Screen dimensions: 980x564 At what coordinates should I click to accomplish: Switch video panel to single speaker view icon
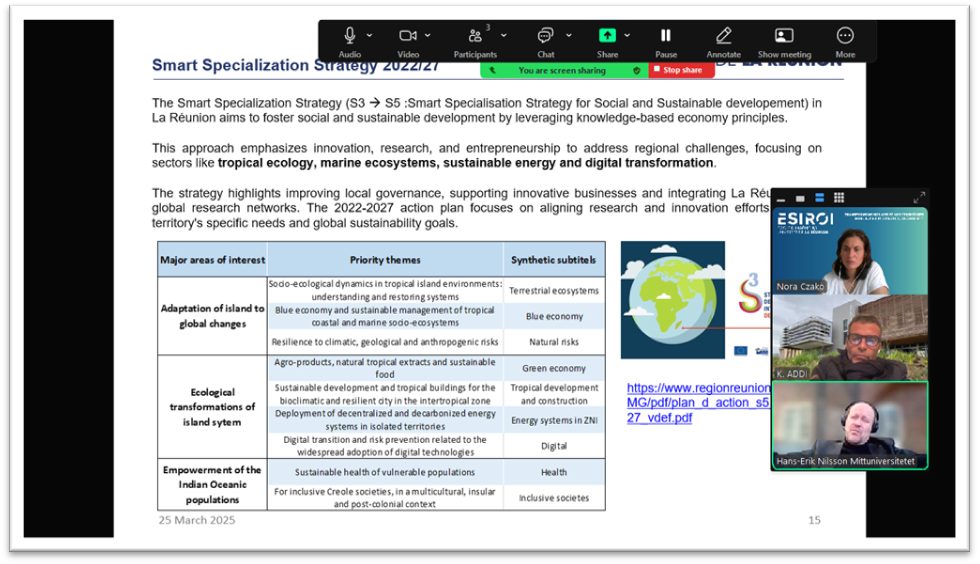[800, 199]
